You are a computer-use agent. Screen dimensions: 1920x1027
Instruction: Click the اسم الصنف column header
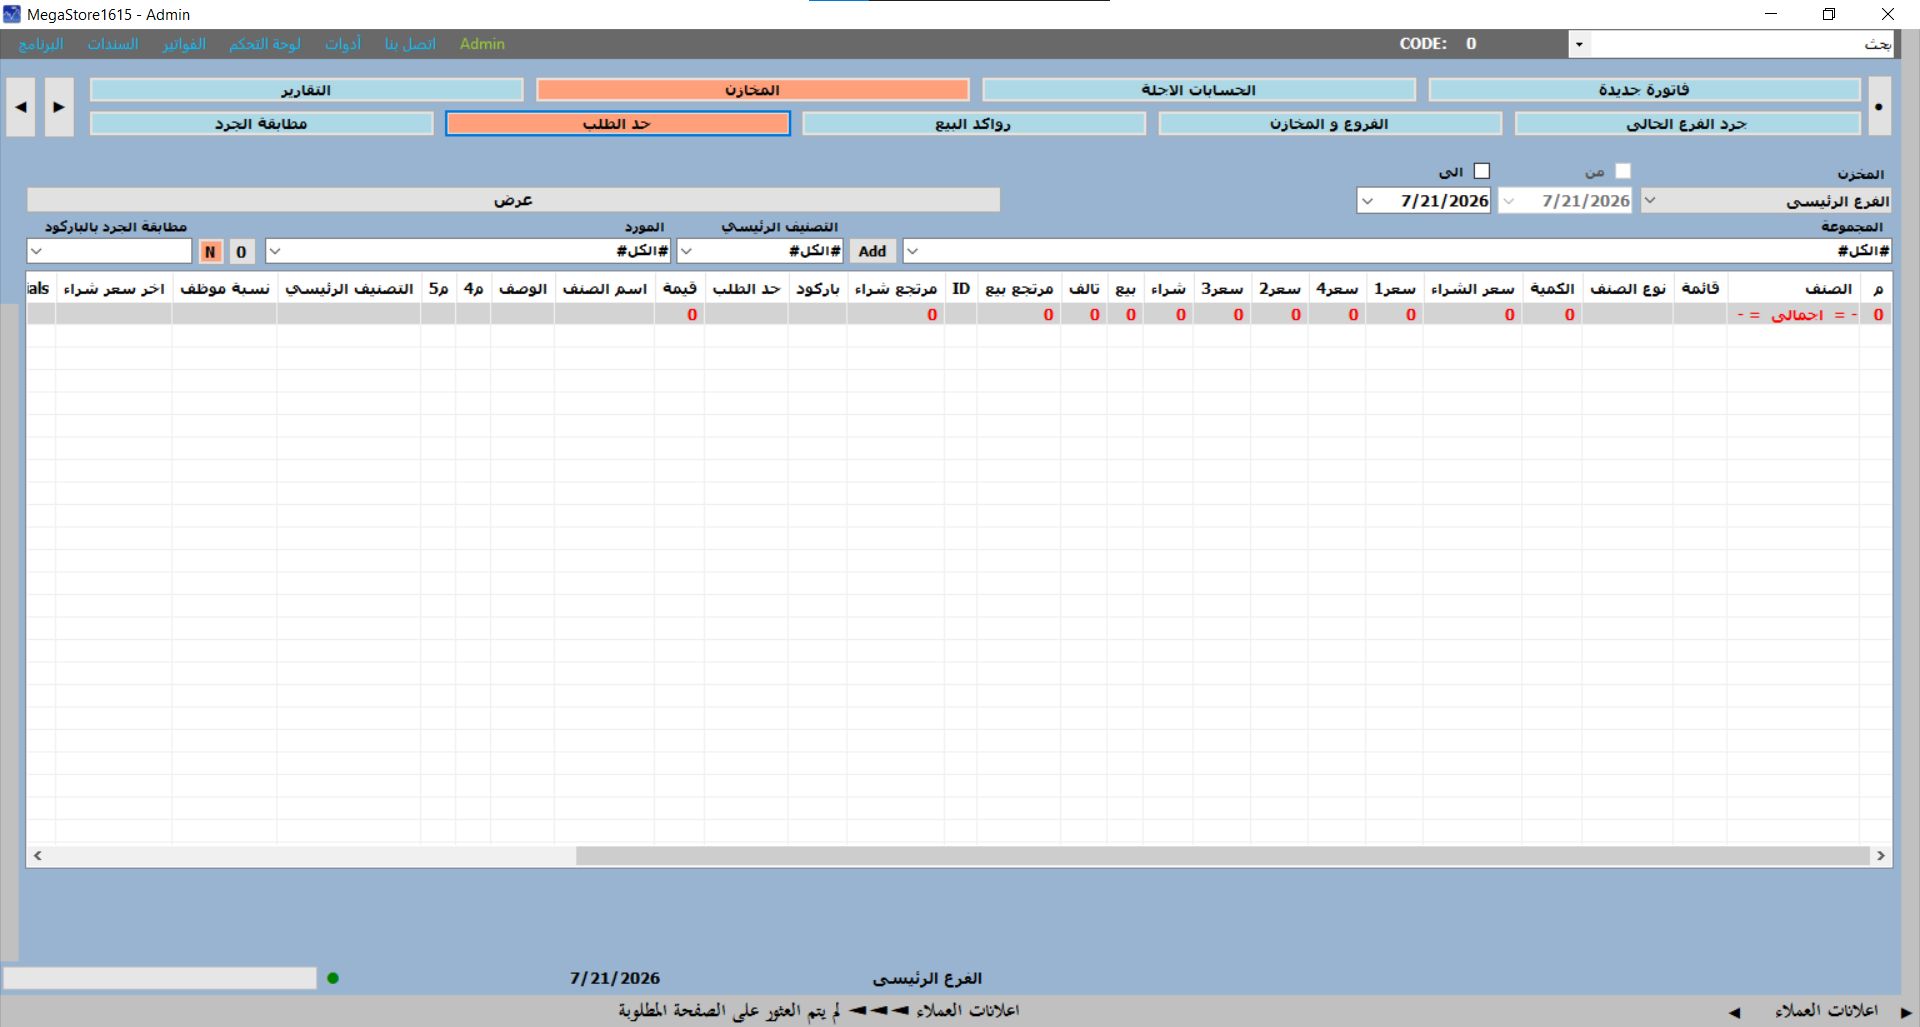(x=604, y=289)
